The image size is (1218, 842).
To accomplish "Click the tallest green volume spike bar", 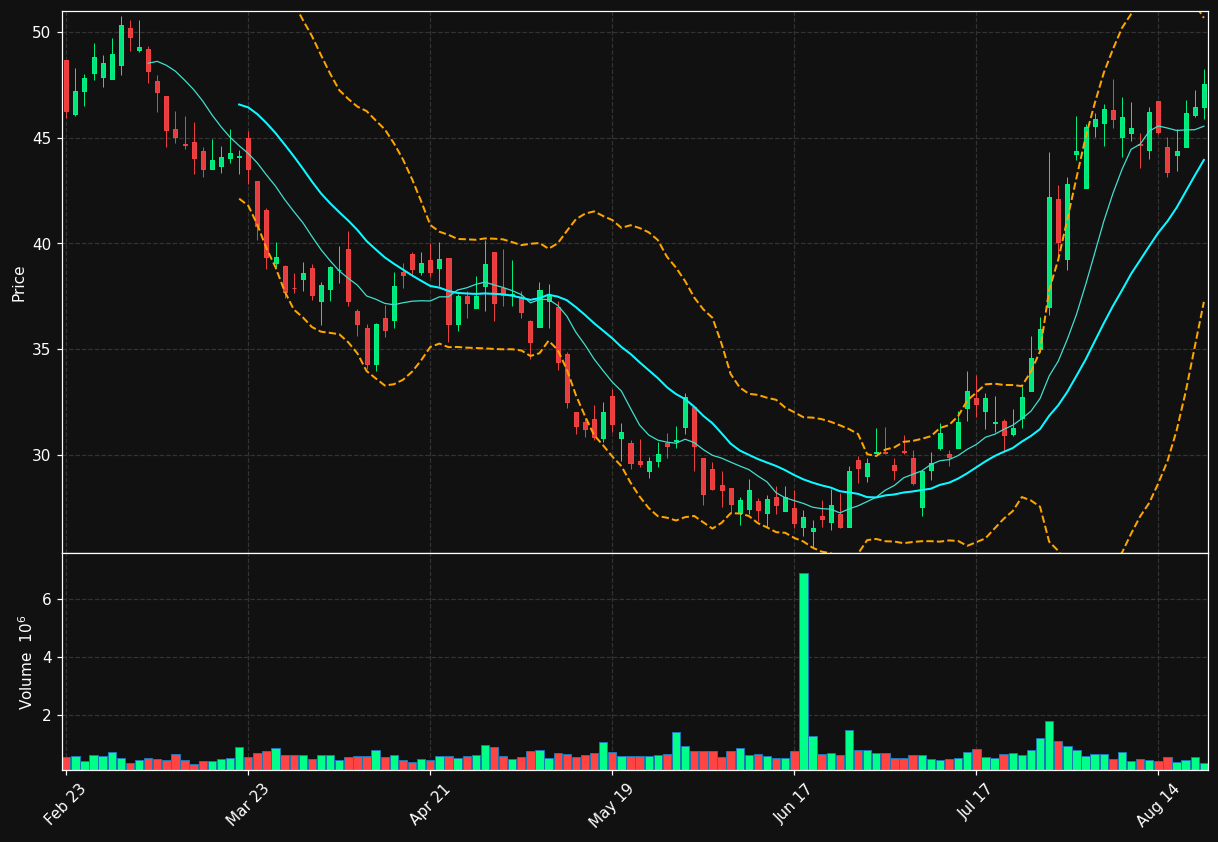I will tap(803, 671).
